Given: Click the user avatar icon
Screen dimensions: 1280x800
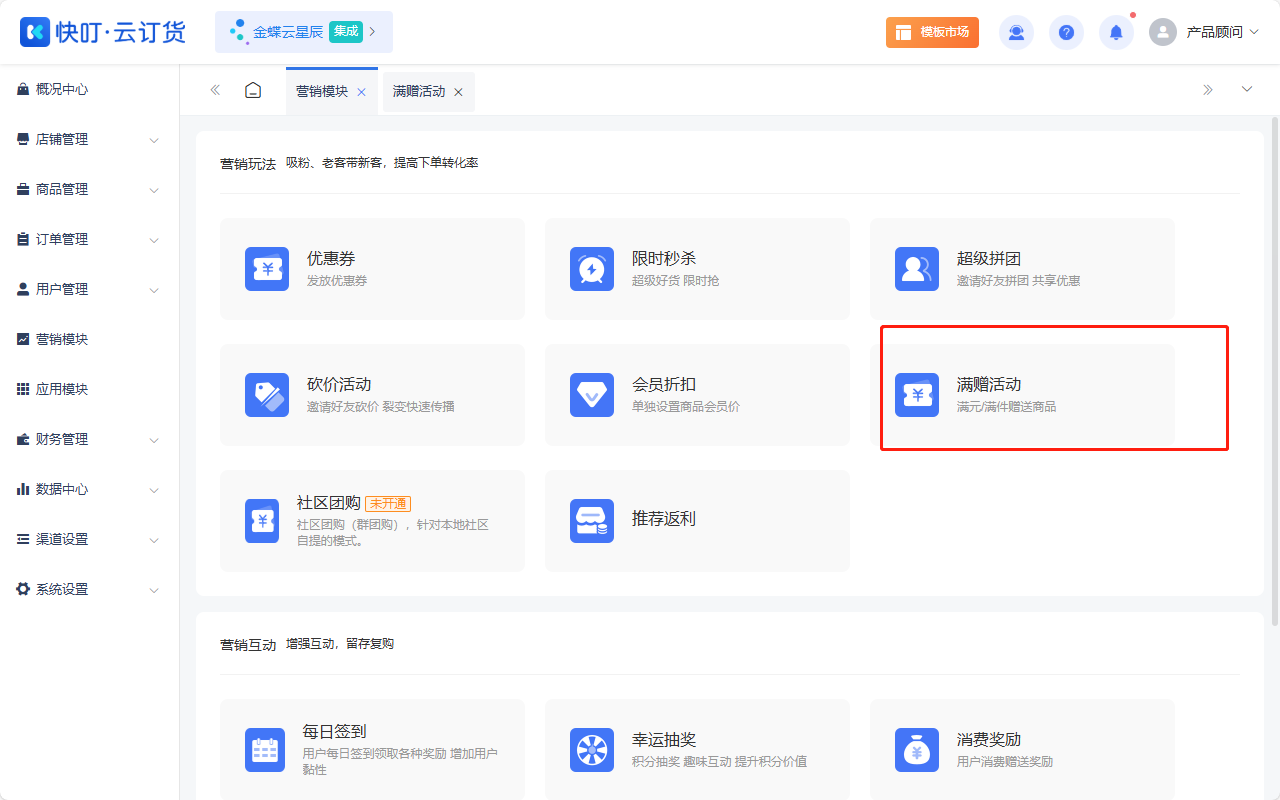Looking at the screenshot, I should (x=1163, y=32).
